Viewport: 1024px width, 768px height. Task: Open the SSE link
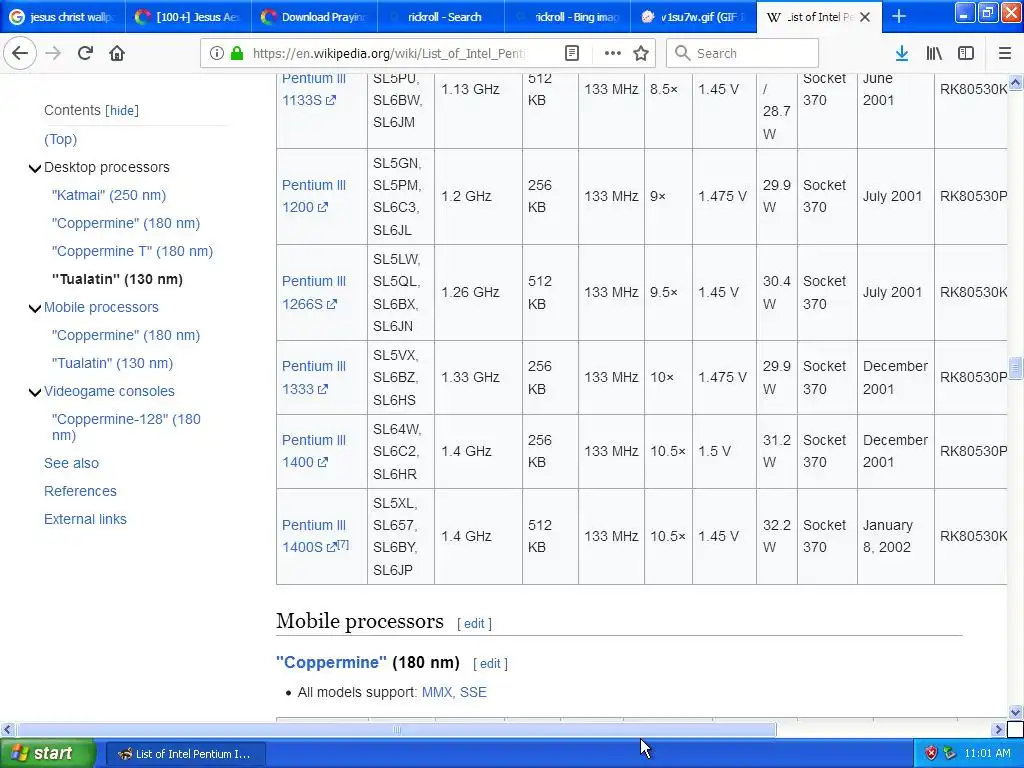(473, 692)
